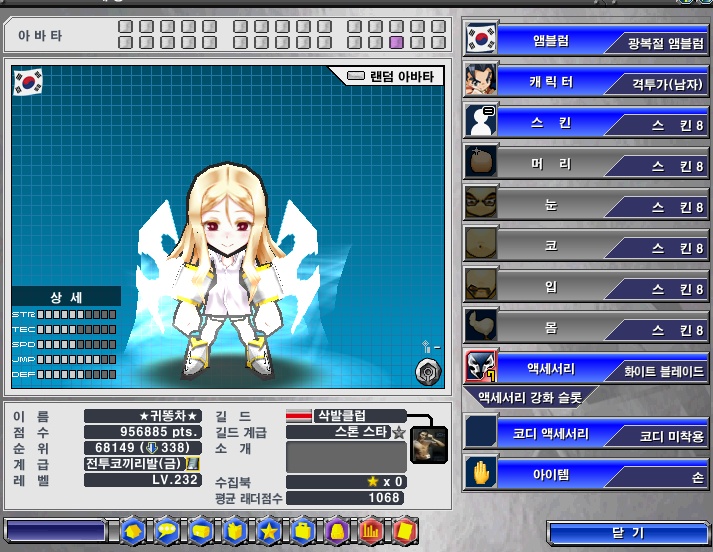Click the white silhouette skin icon
713x552 pixels.
tap(481, 120)
